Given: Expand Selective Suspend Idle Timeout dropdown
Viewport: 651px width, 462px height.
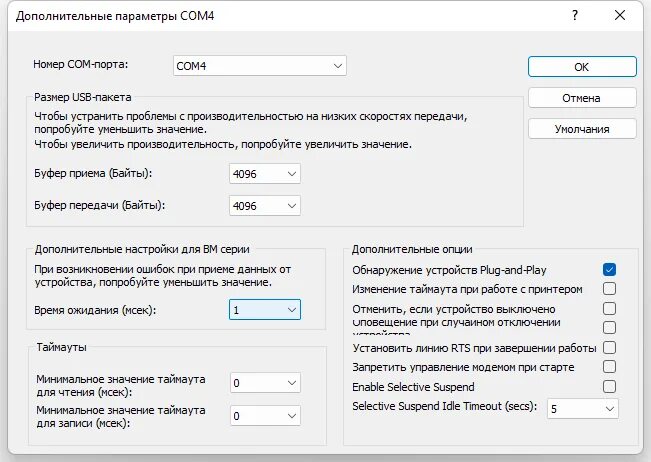Looking at the screenshot, I should [x=582, y=408].
